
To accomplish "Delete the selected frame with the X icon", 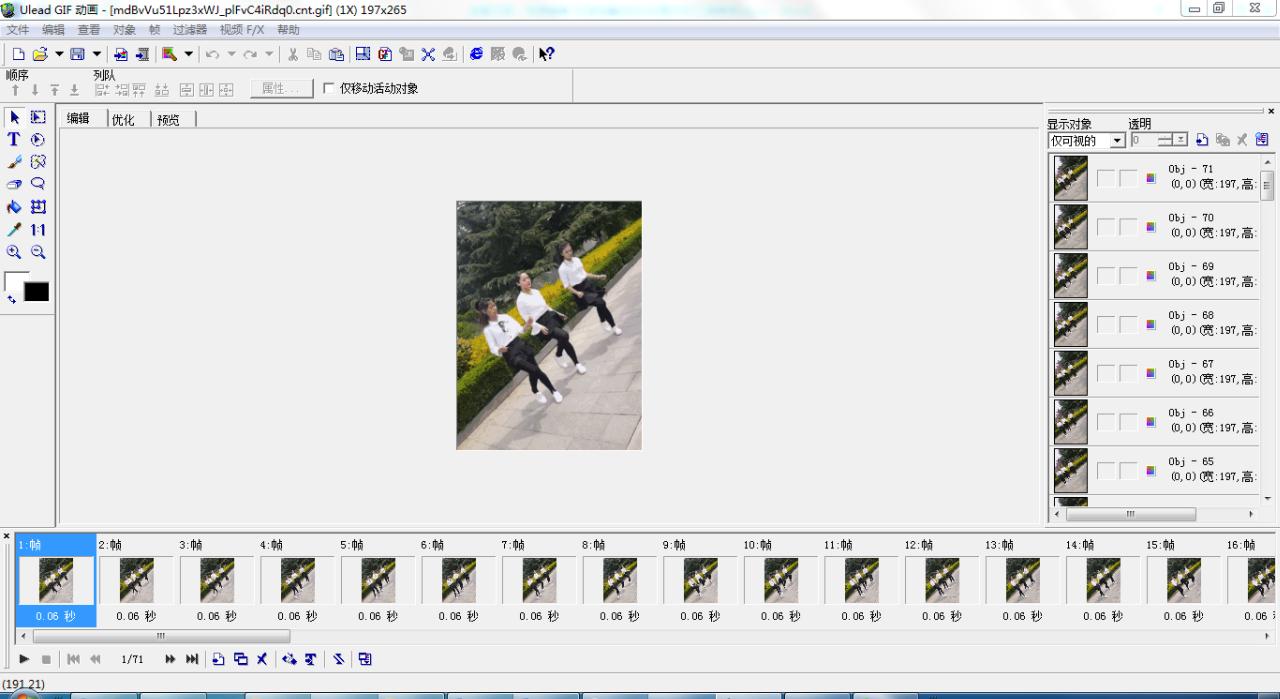I will (x=262, y=659).
